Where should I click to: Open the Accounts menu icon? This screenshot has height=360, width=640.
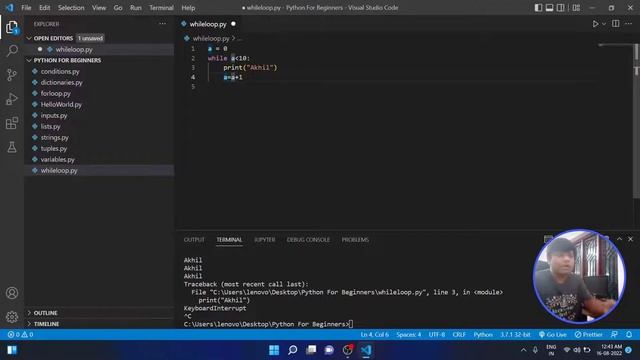12,293
